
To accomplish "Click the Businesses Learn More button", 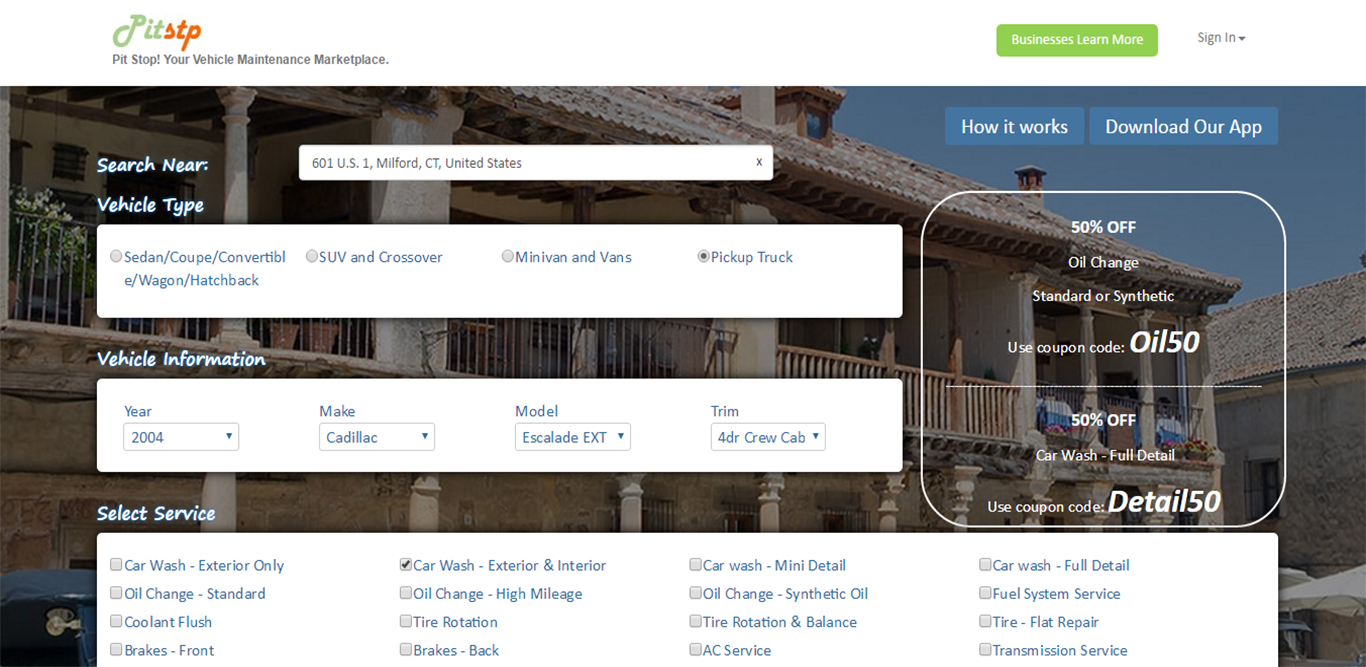I will 1076,40.
